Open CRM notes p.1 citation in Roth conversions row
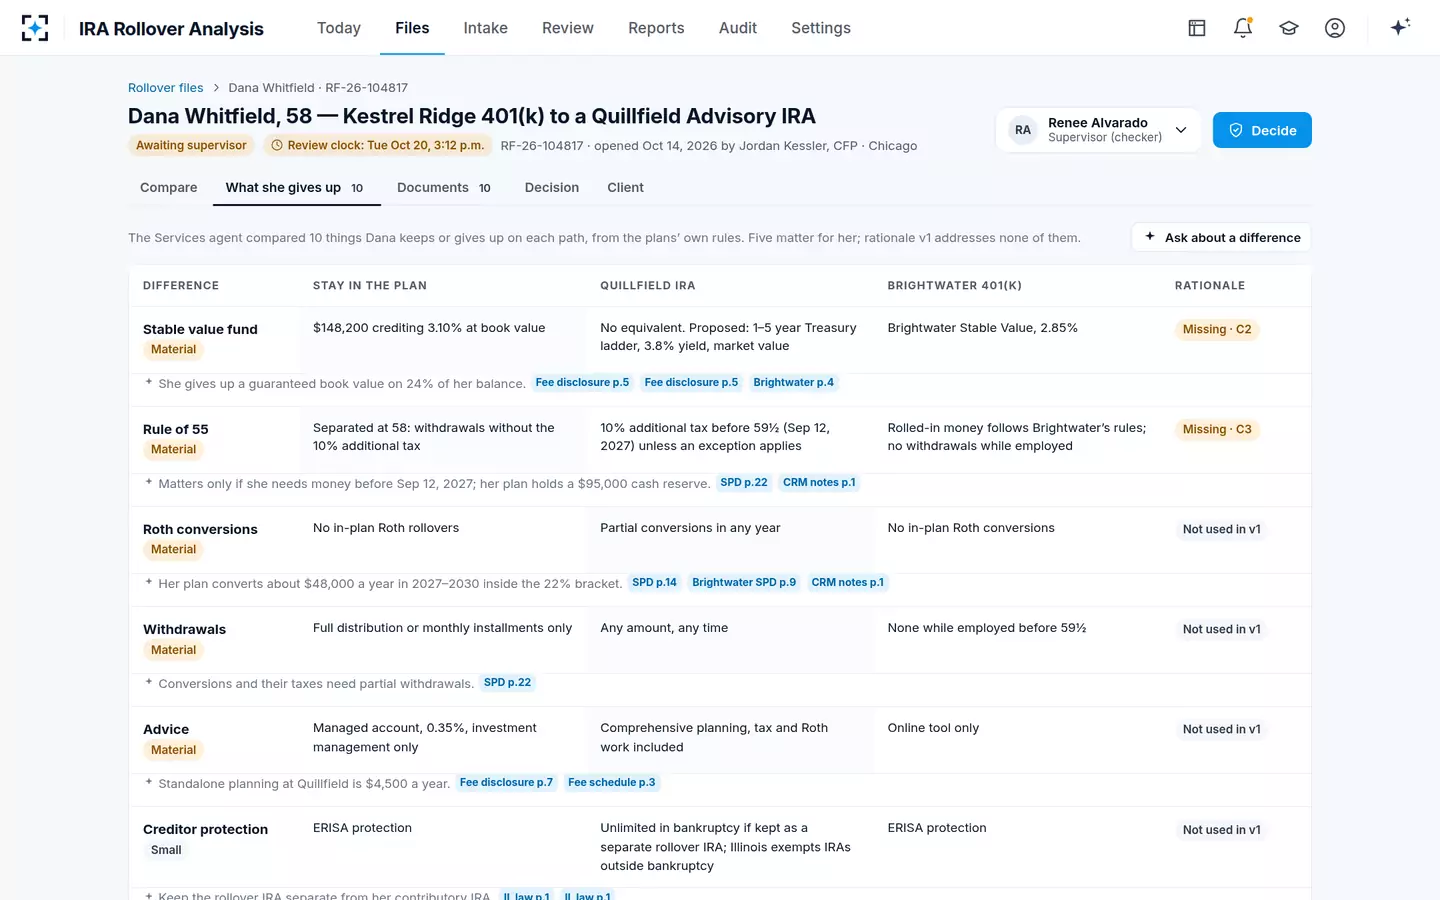Image resolution: width=1440 pixels, height=900 pixels. (848, 583)
